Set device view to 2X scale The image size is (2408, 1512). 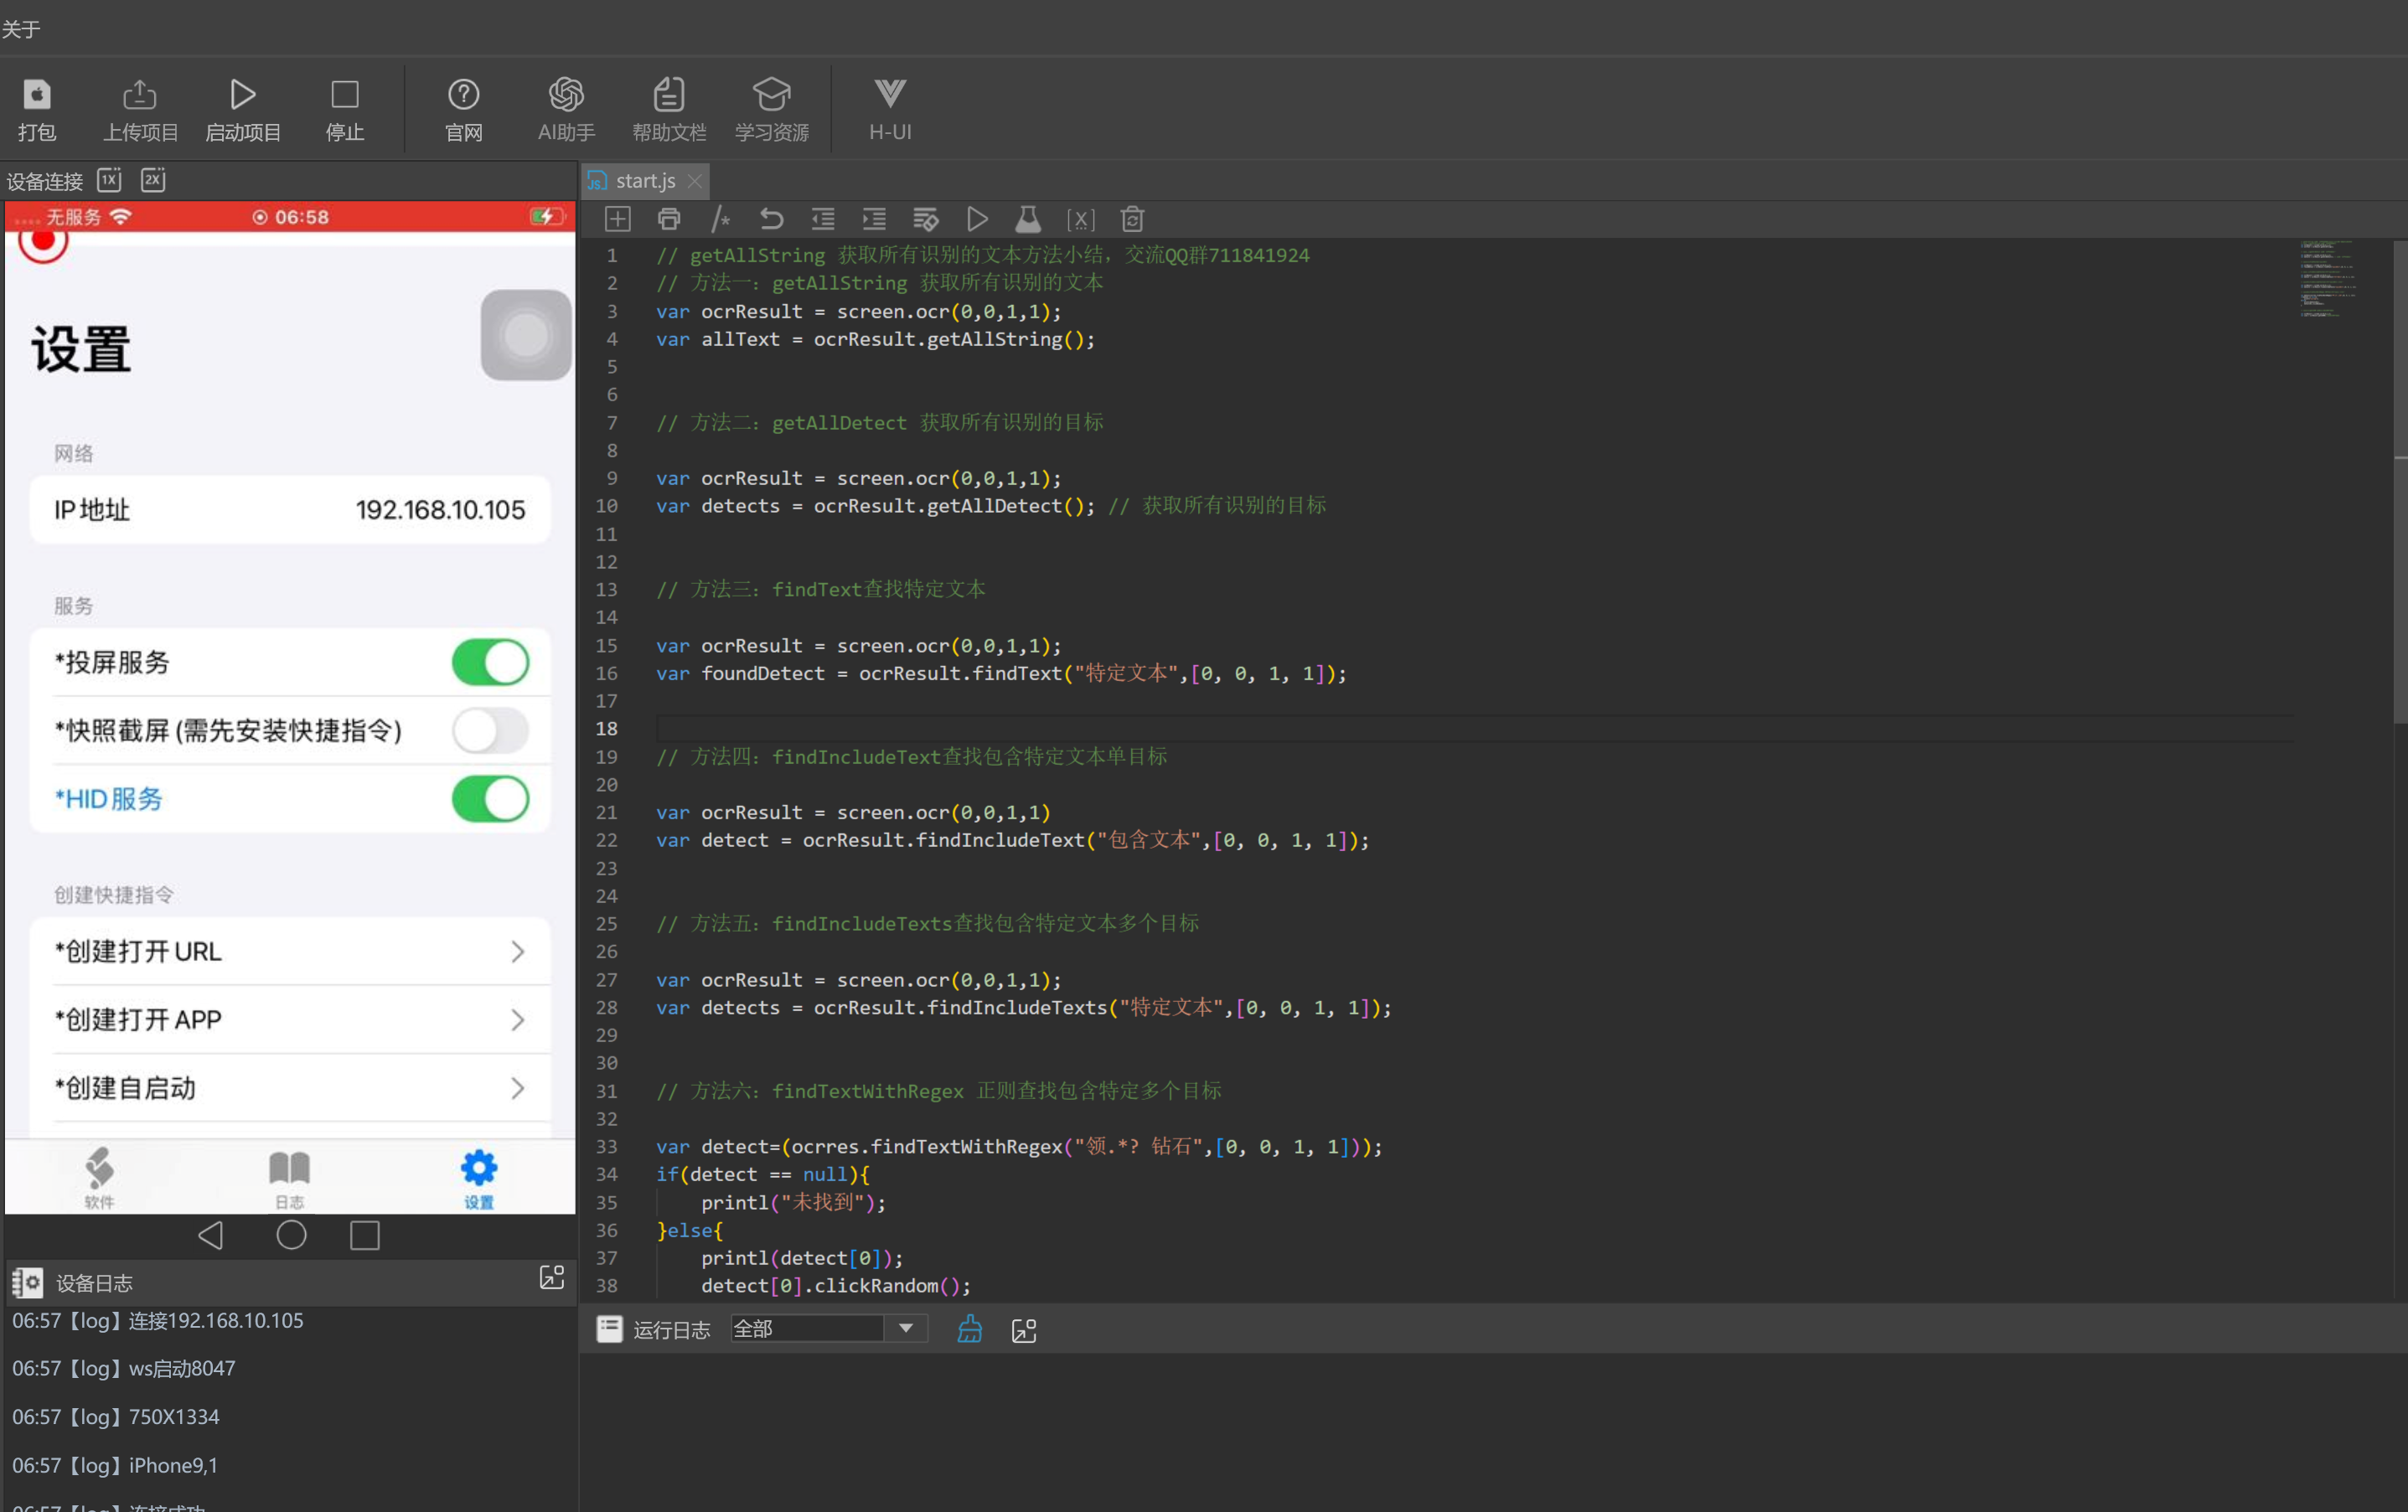[153, 180]
